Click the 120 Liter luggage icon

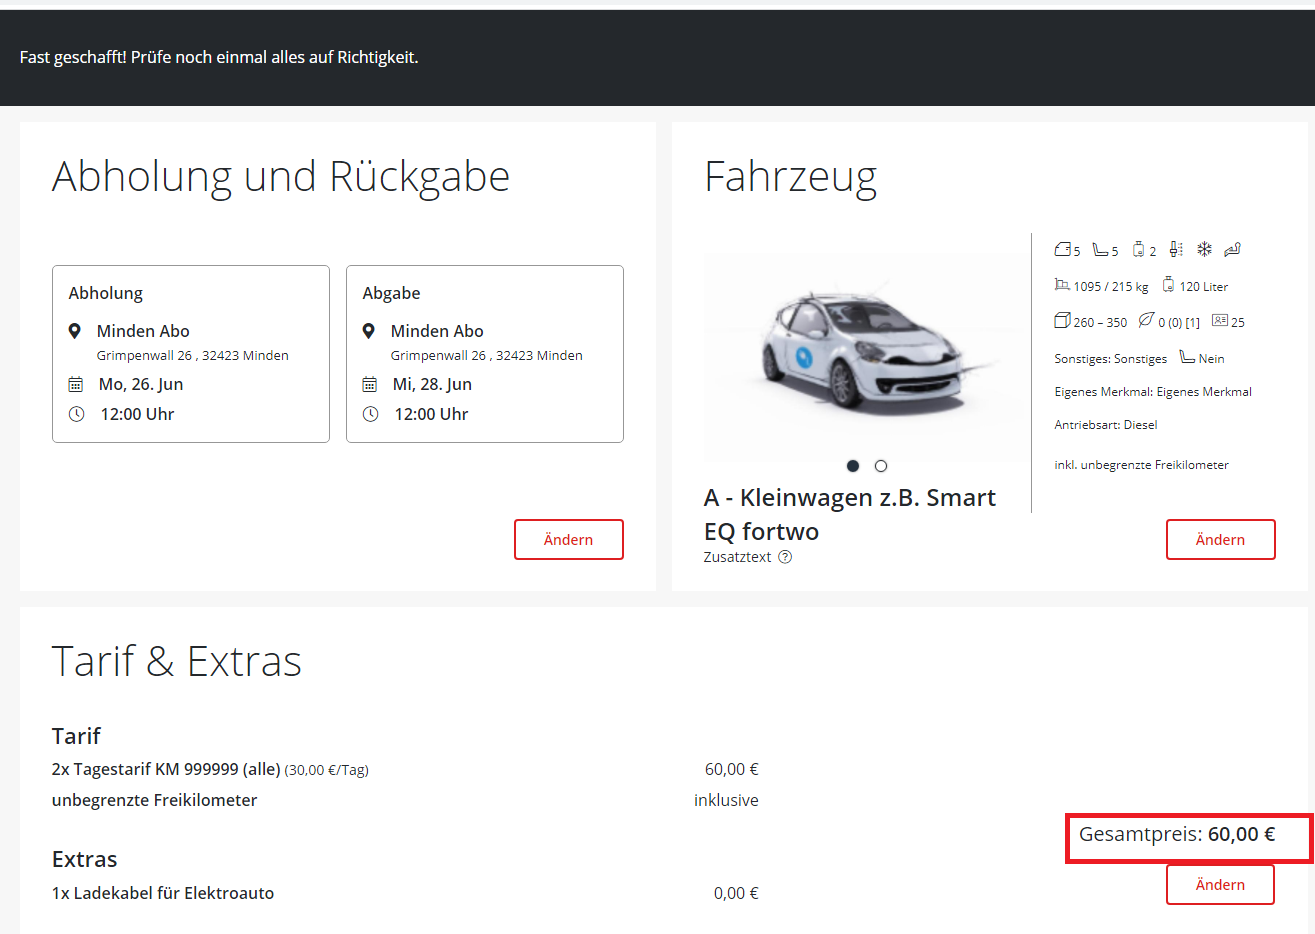pyautogui.click(x=1168, y=285)
